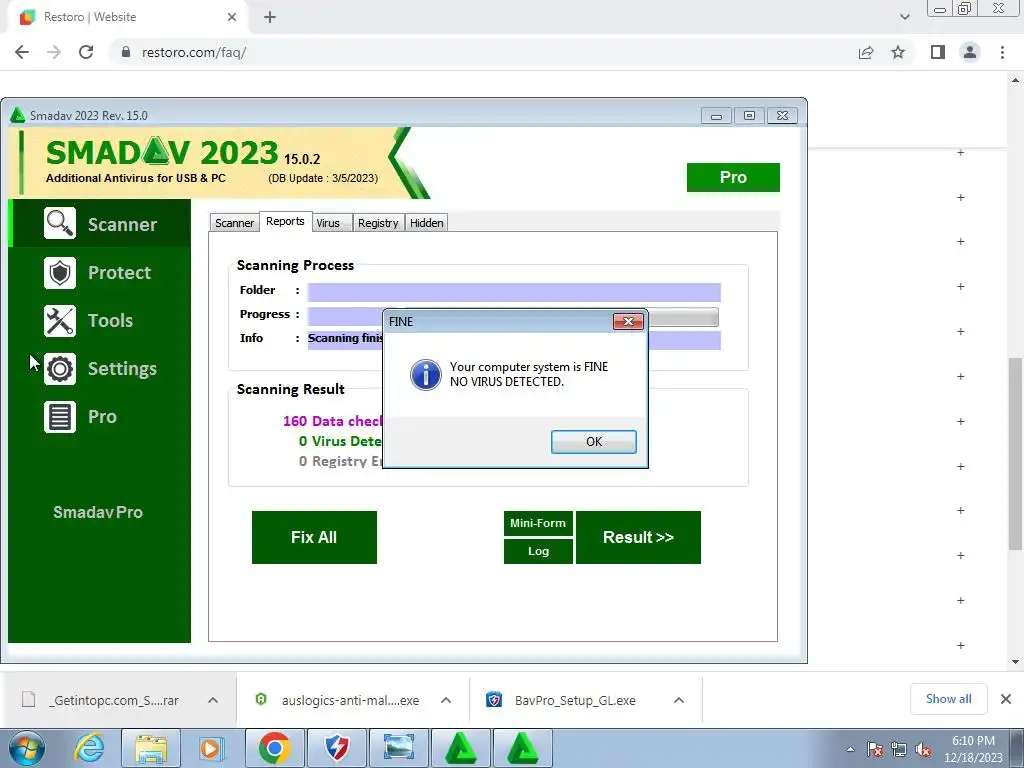Open the red-blue shield antivirus taskbar icon
The image size is (1024, 768).
[x=337, y=748]
